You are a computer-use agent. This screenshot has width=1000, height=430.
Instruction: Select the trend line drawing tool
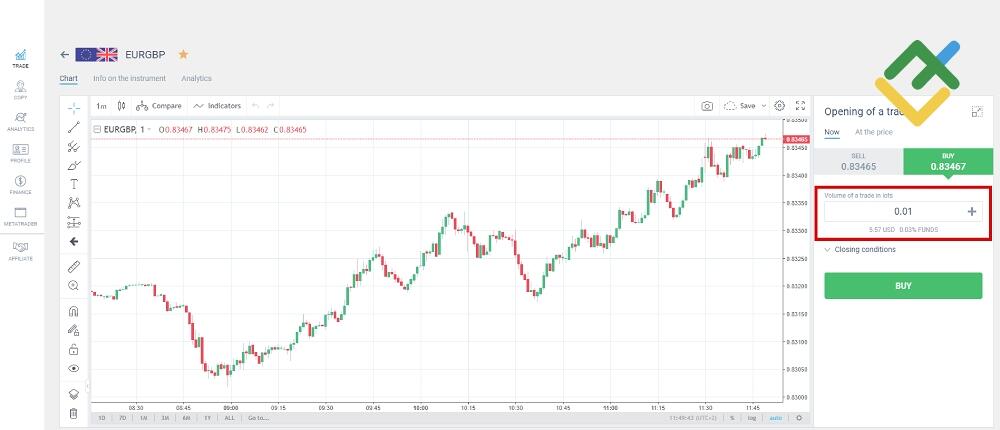click(73, 127)
